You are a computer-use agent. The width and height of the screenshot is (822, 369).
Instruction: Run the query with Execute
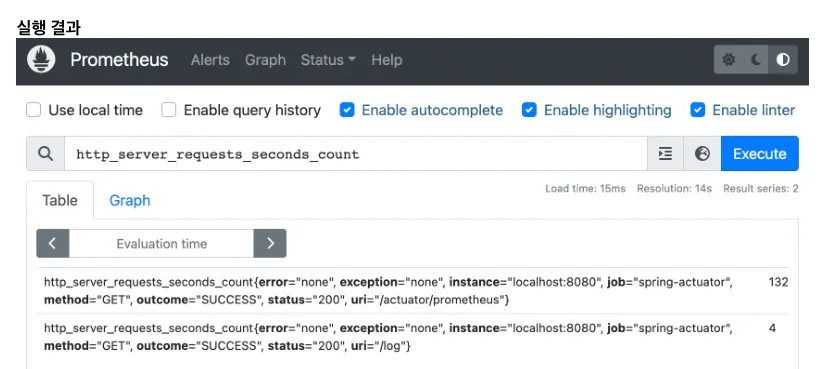click(760, 154)
